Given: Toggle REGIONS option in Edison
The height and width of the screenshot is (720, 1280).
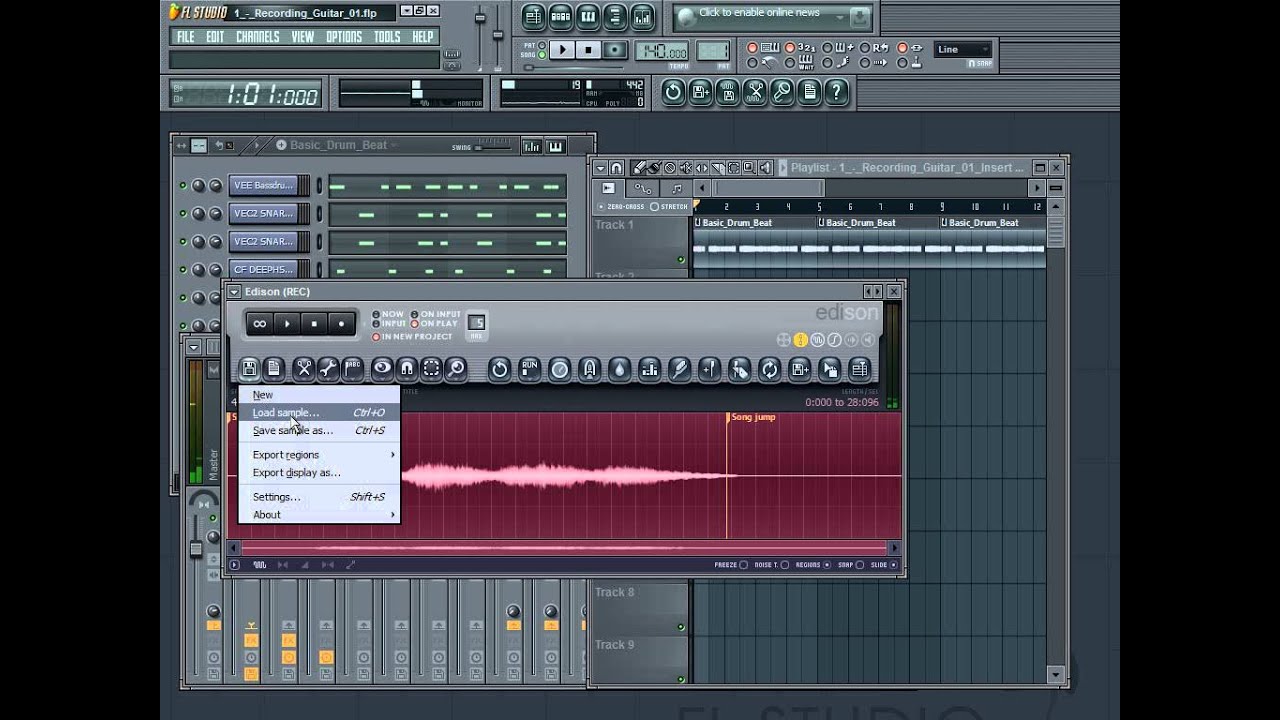Looking at the screenshot, I should click(x=814, y=565).
